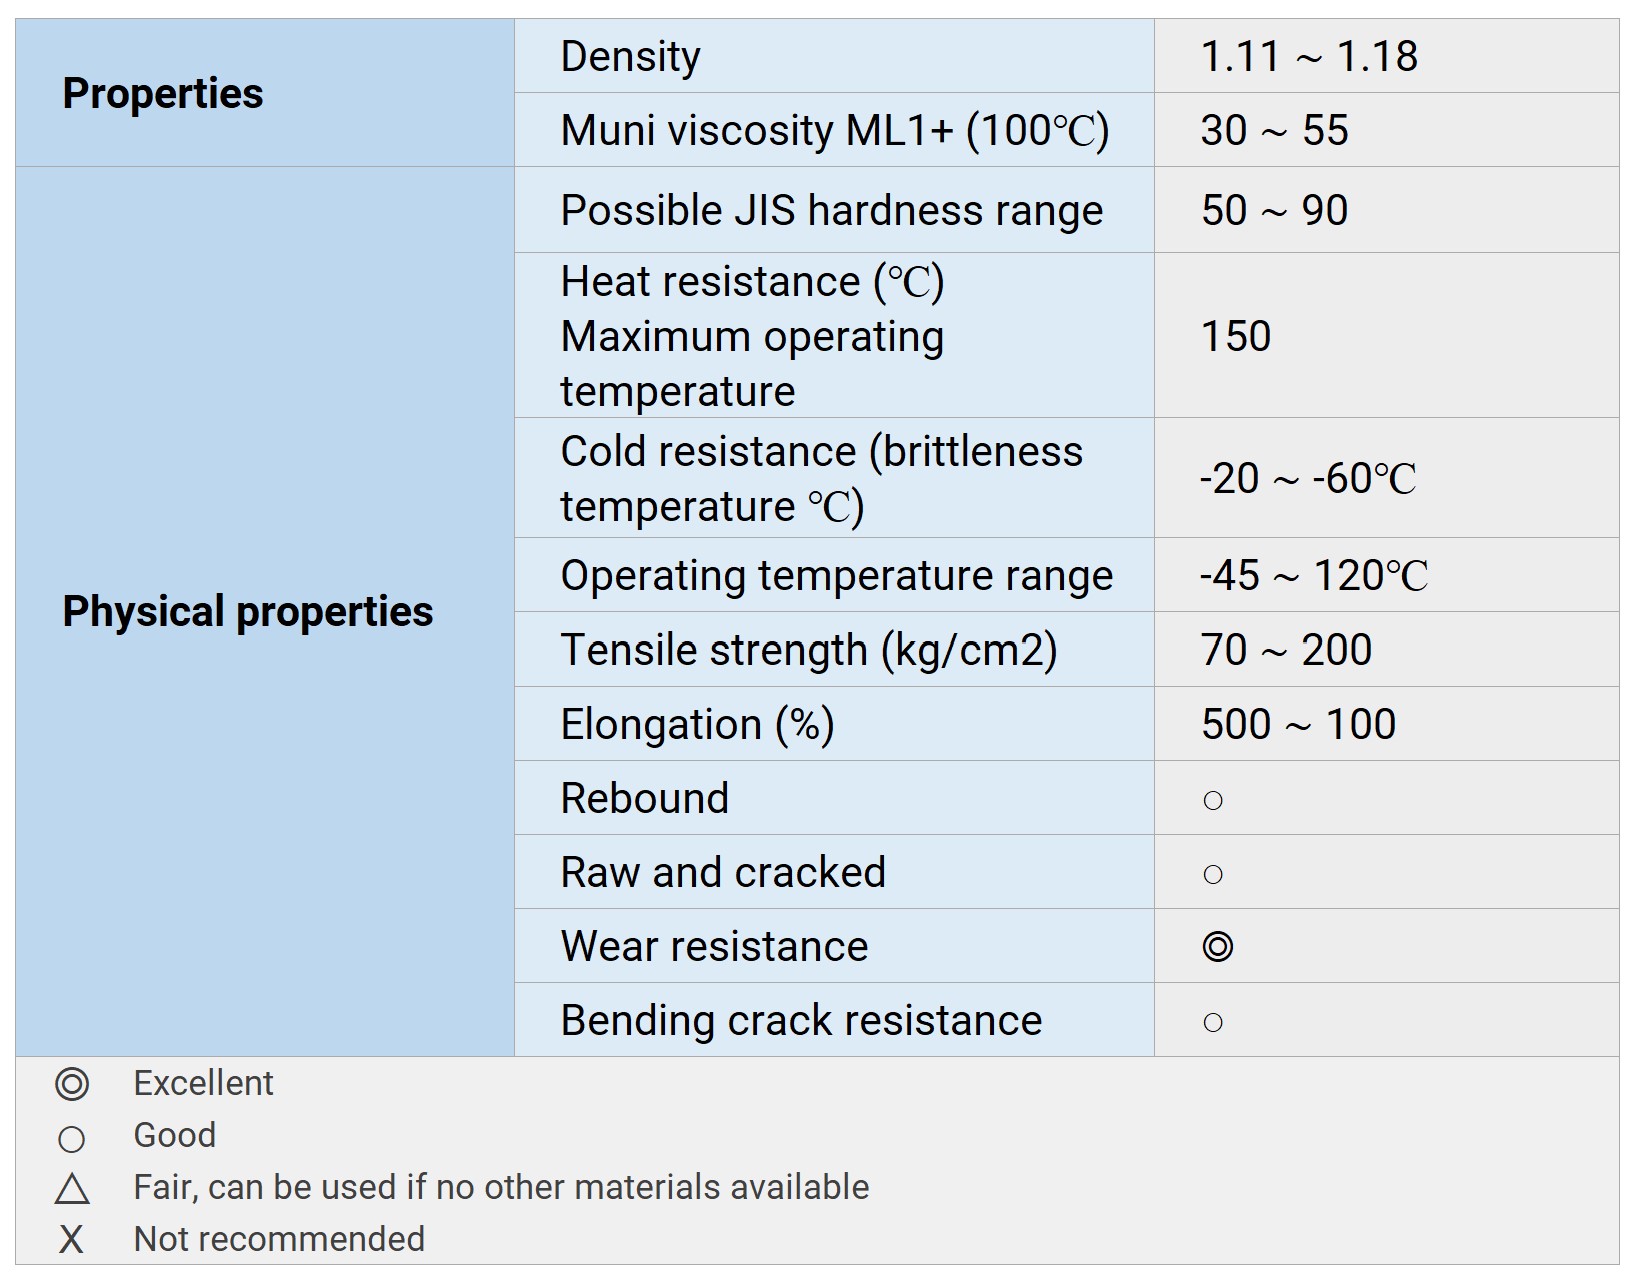This screenshot has width=1627, height=1280.
Task: Click the Fair legend description text
Action: pyautogui.click(x=501, y=1187)
